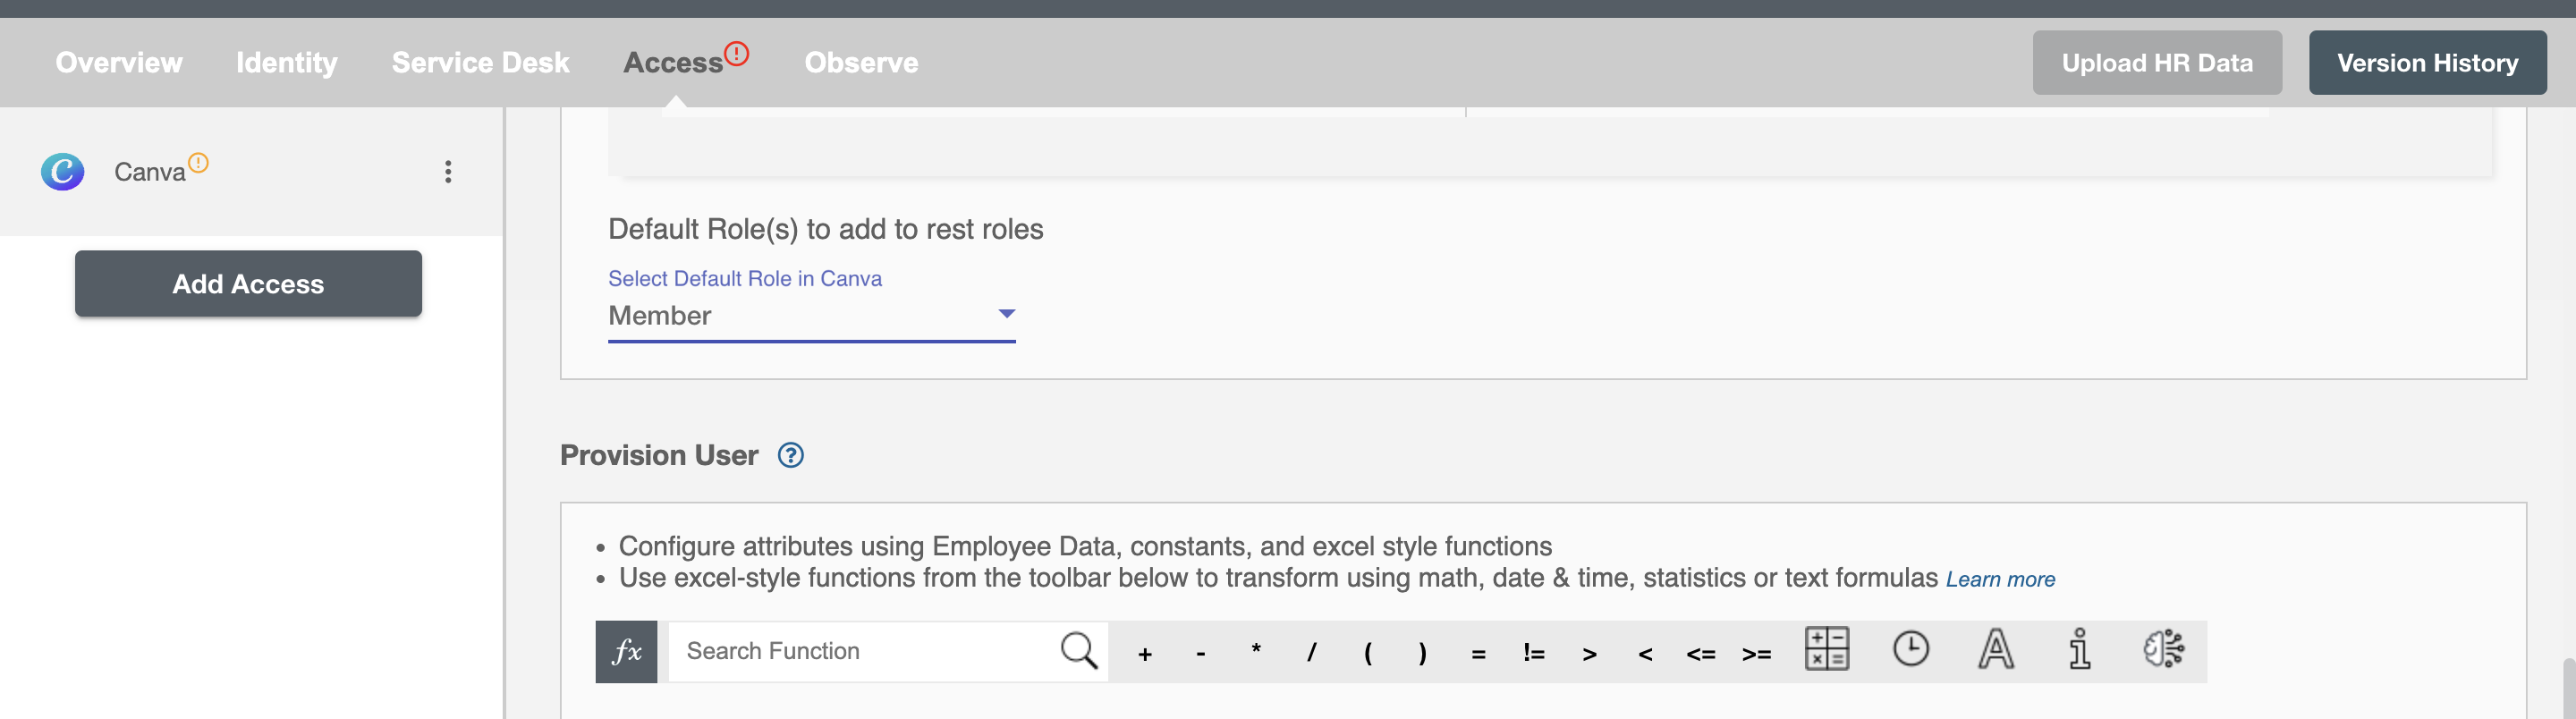
Task: Open the text functions letter A icon
Action: tap(1996, 649)
